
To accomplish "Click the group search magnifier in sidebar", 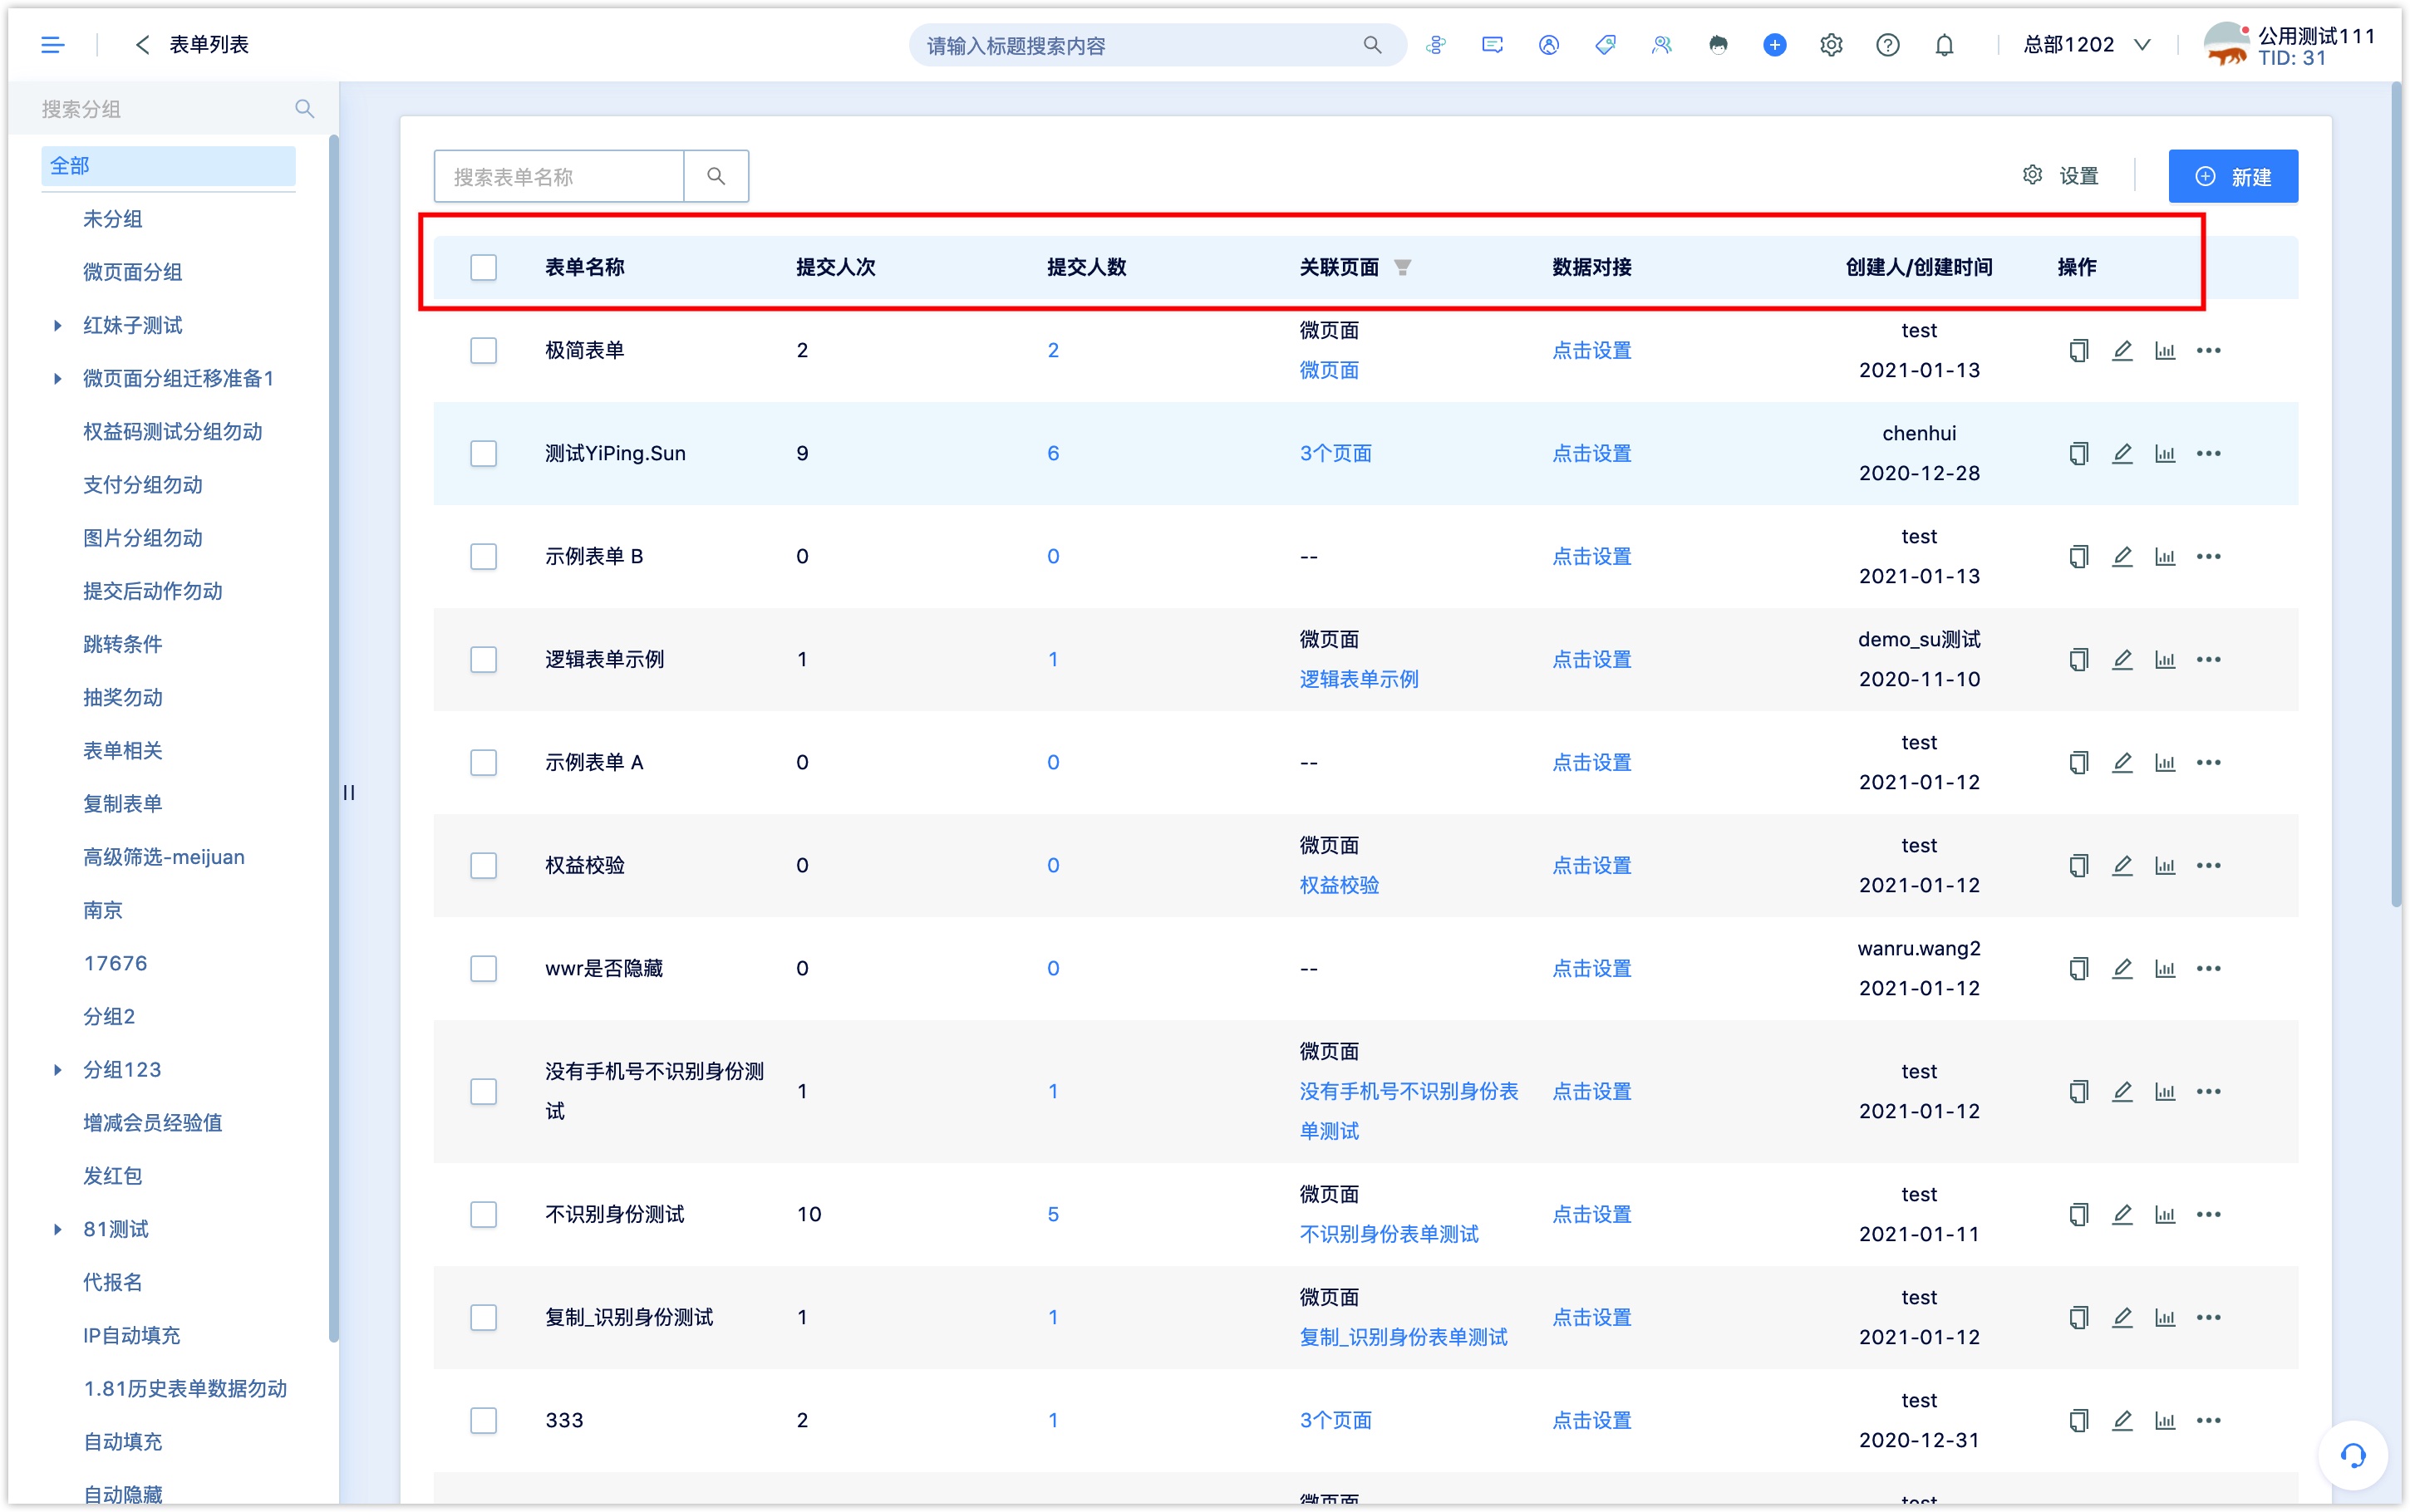I will (x=304, y=108).
